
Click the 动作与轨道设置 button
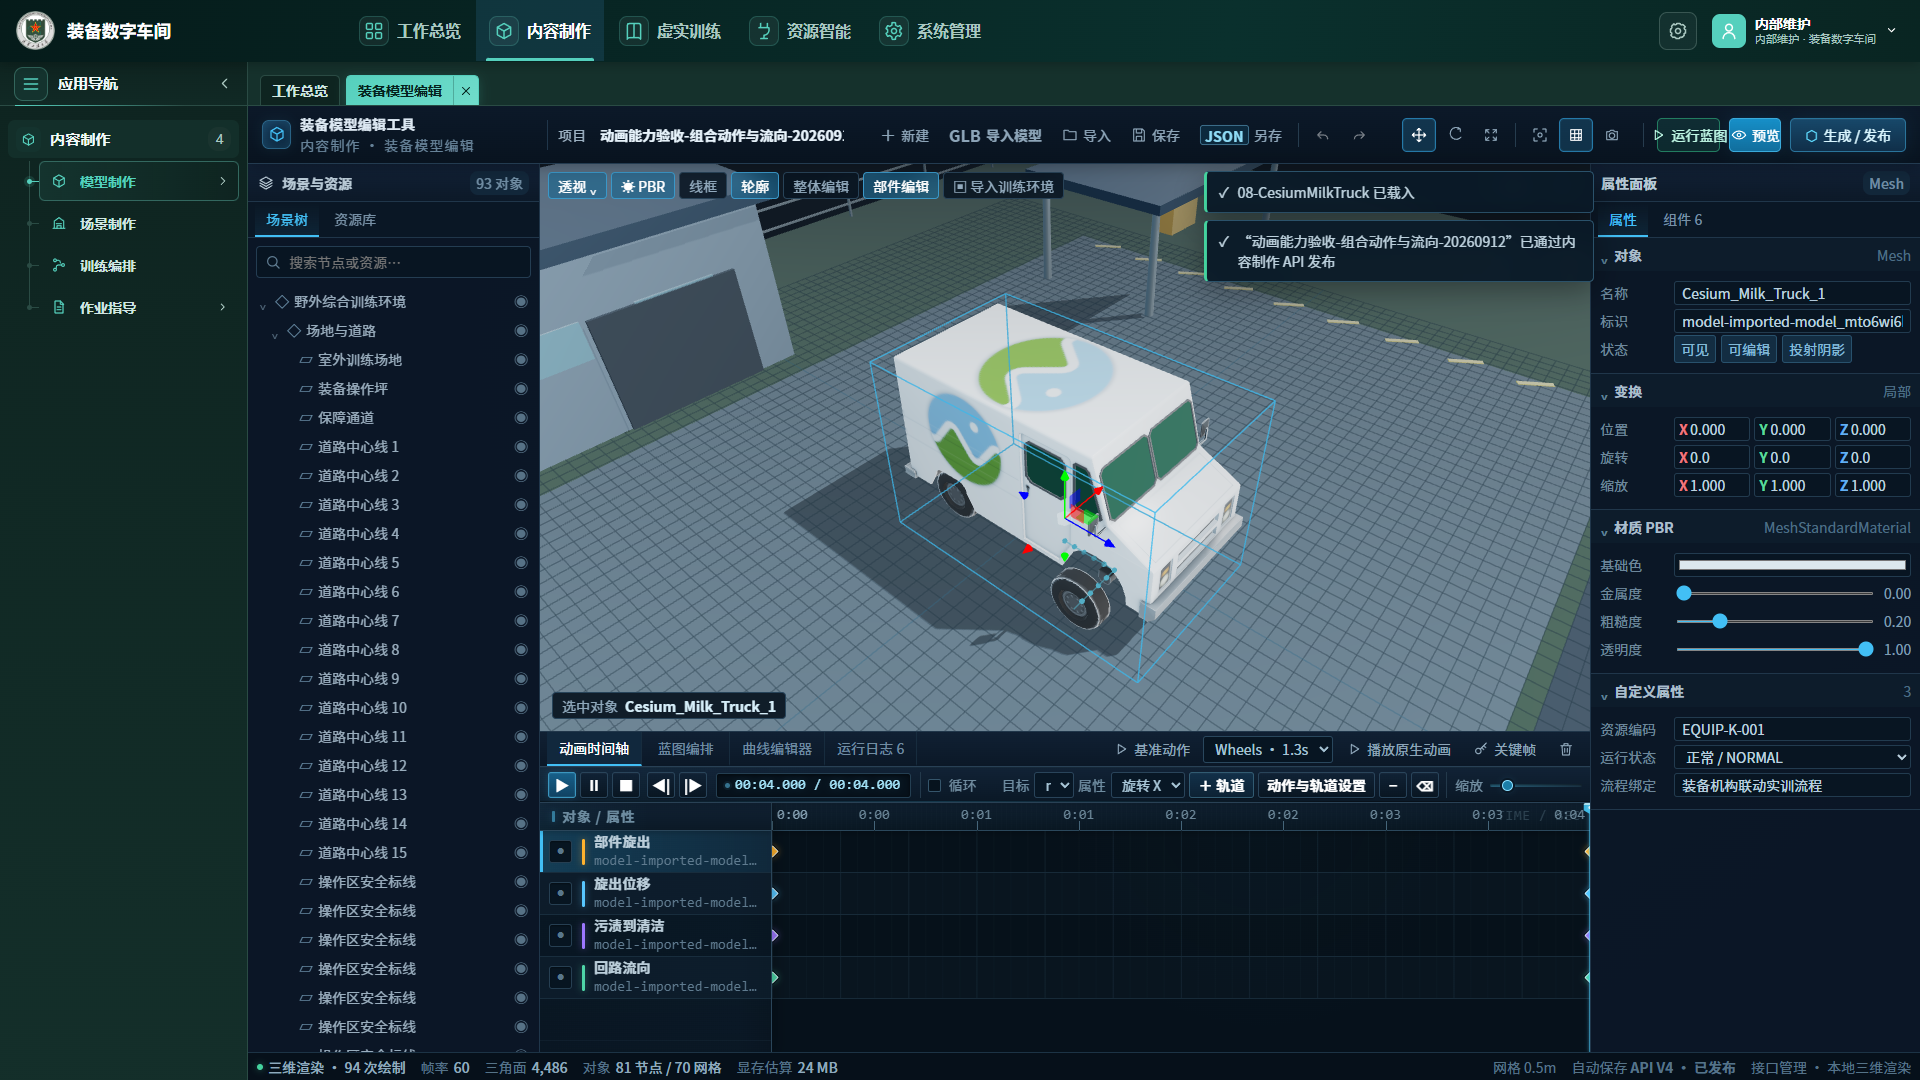pos(1316,786)
